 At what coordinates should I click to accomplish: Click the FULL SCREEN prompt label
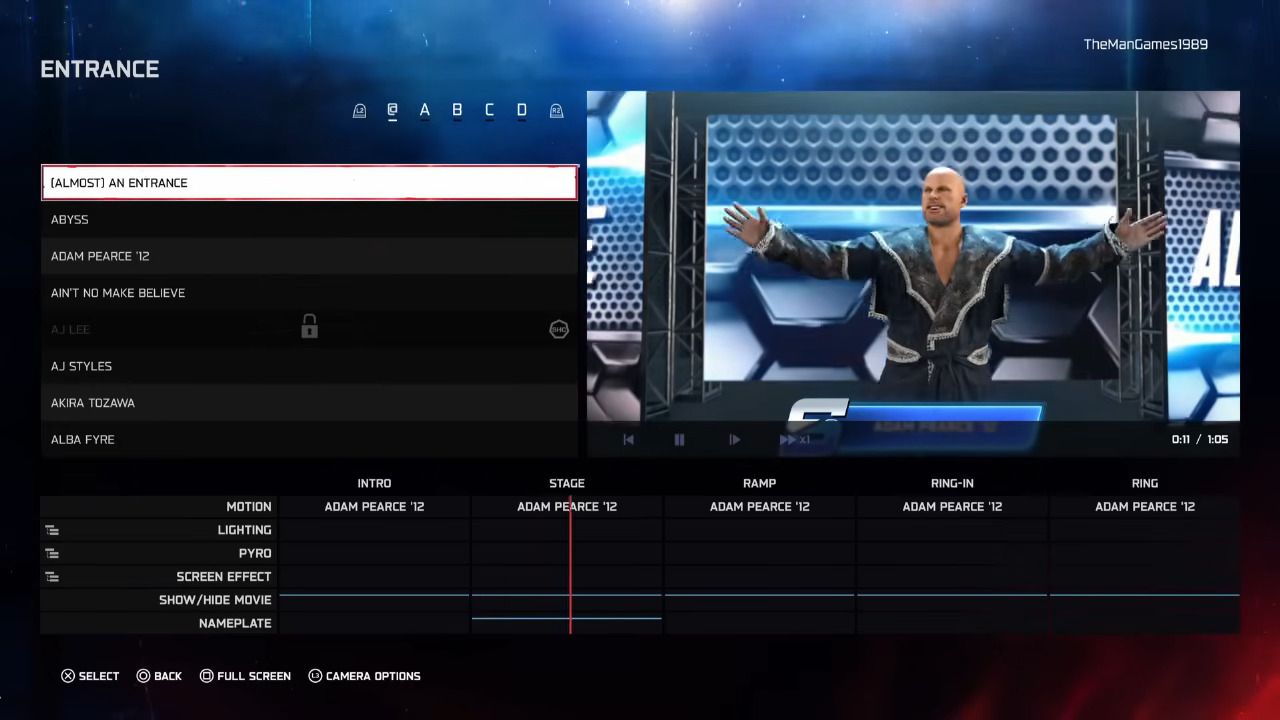pyautogui.click(x=254, y=676)
